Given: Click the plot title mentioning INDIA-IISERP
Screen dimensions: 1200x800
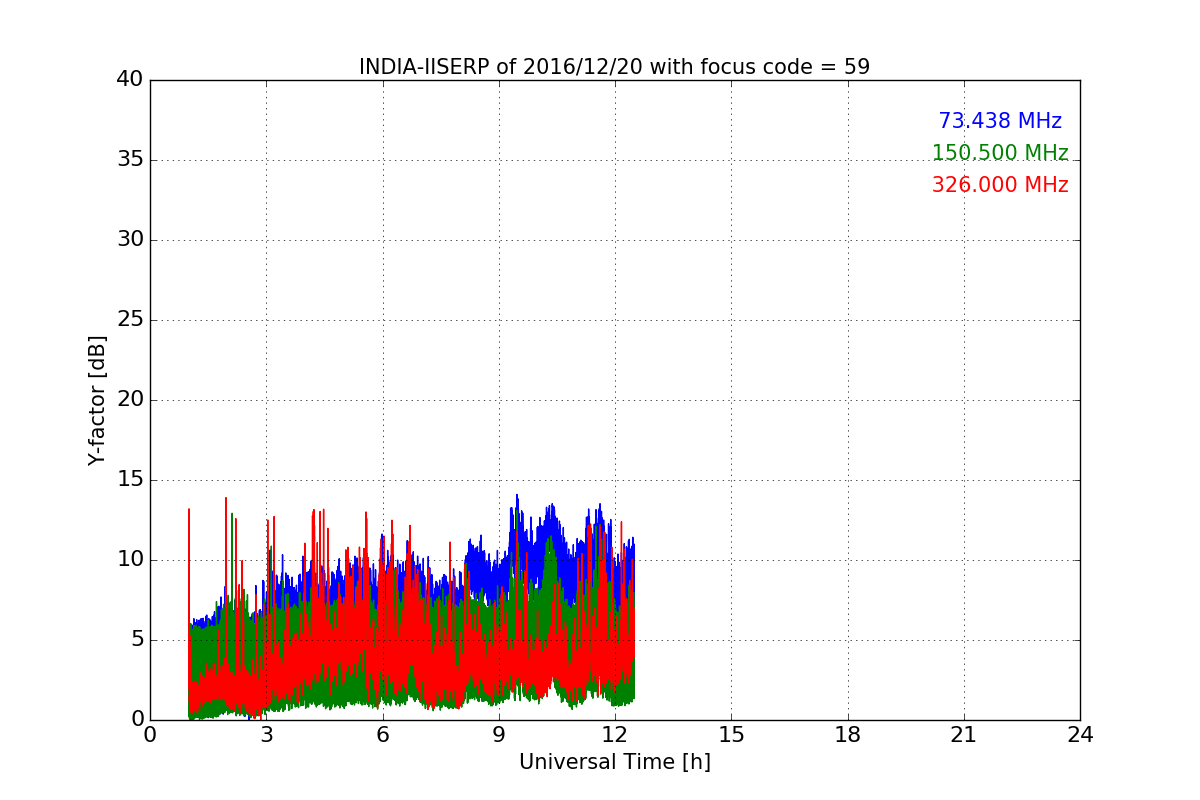Looking at the screenshot, I should [614, 67].
